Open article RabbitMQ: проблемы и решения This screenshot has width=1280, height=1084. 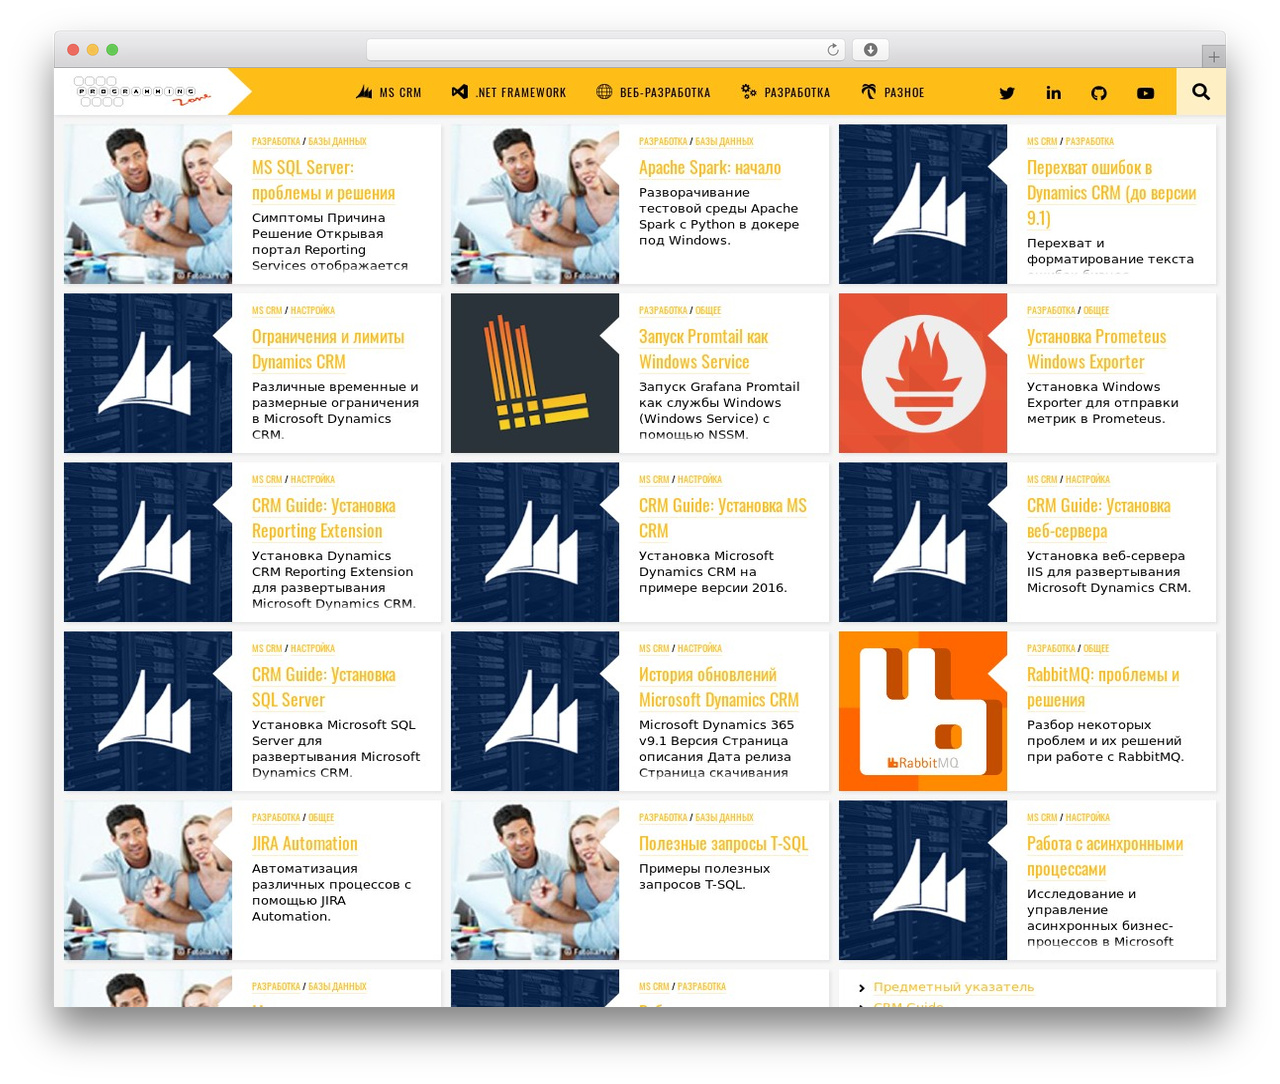[x=1103, y=687]
